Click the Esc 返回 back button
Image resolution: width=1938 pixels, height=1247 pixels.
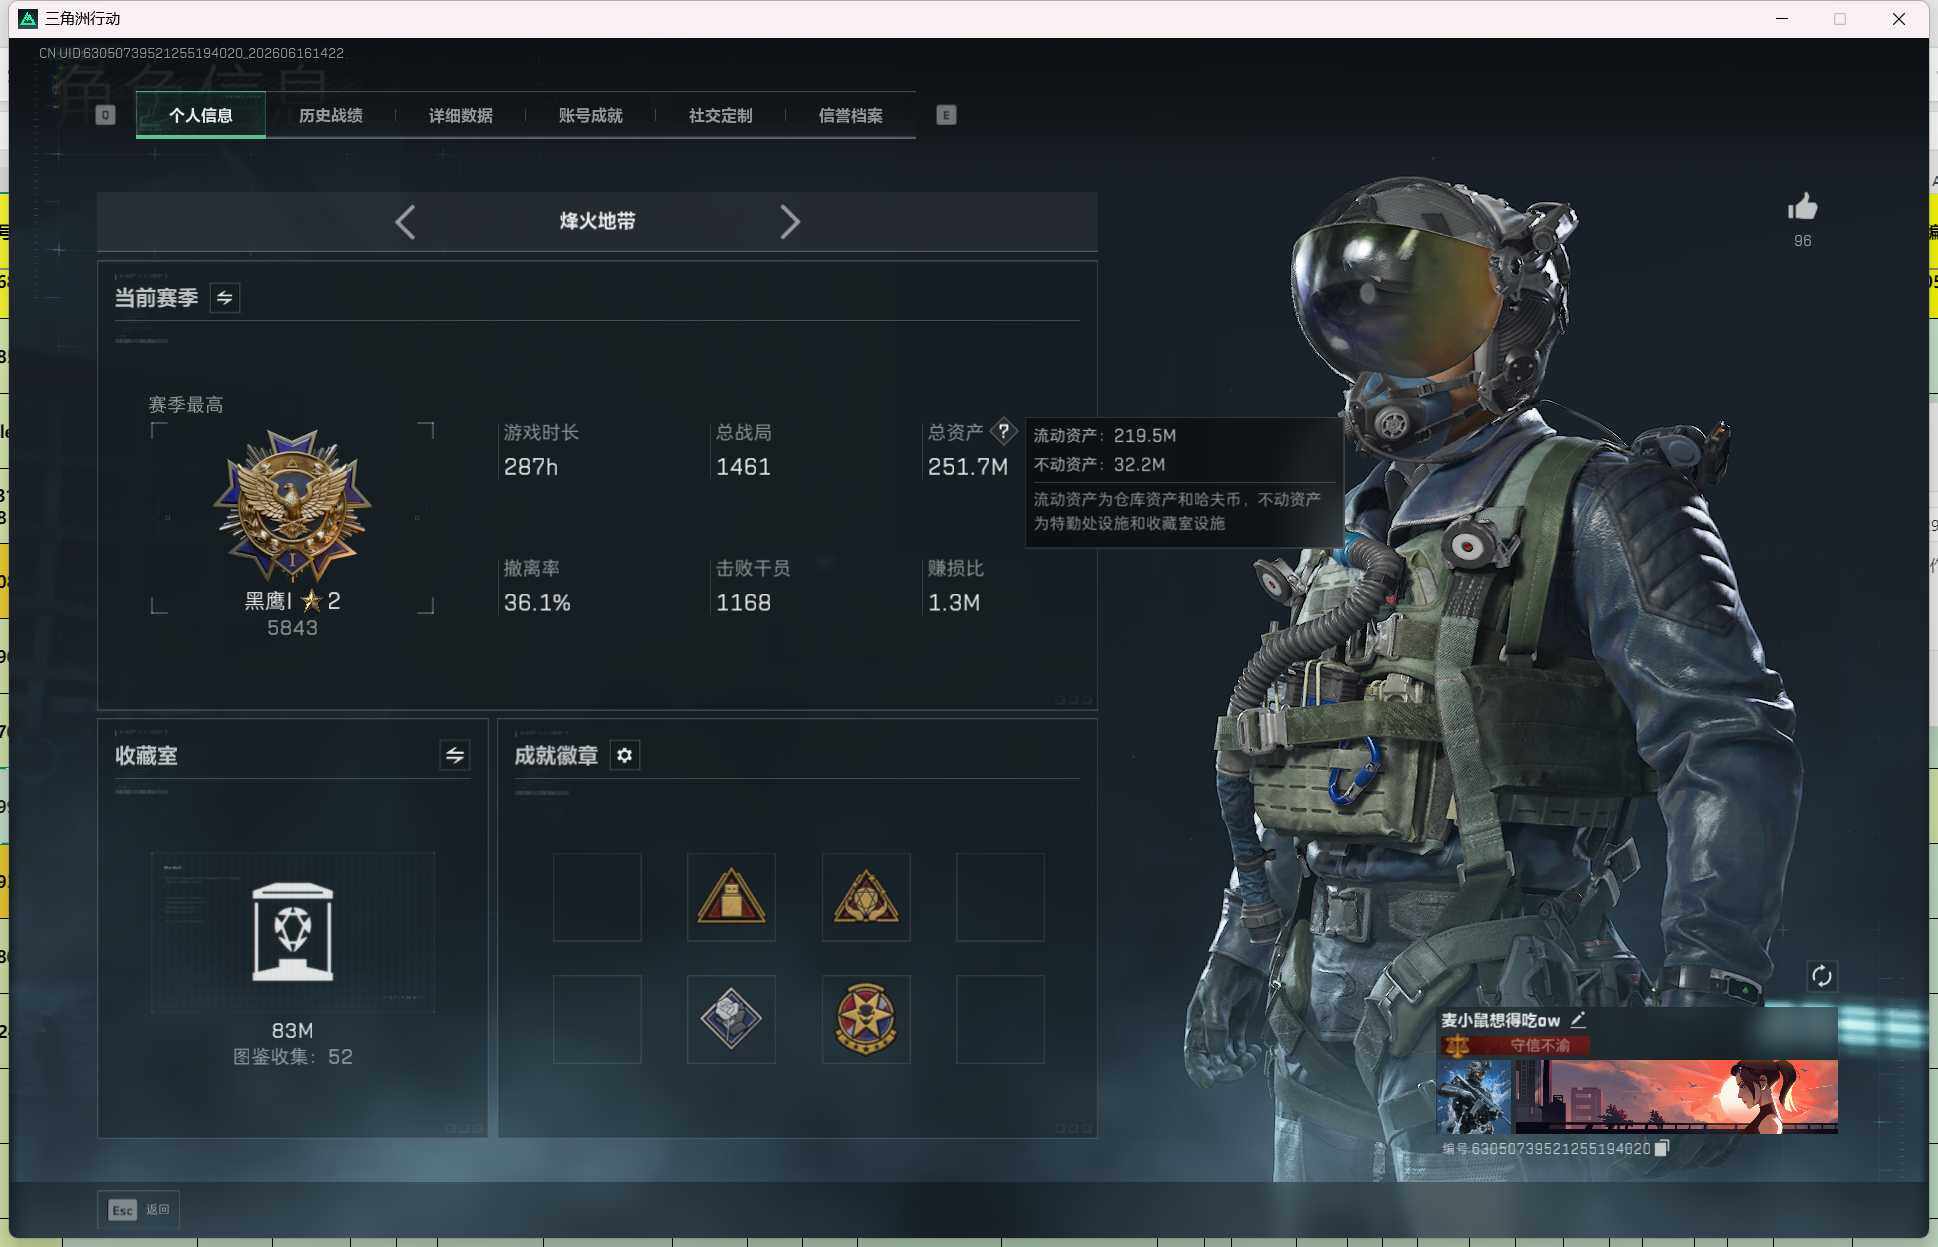tap(138, 1210)
